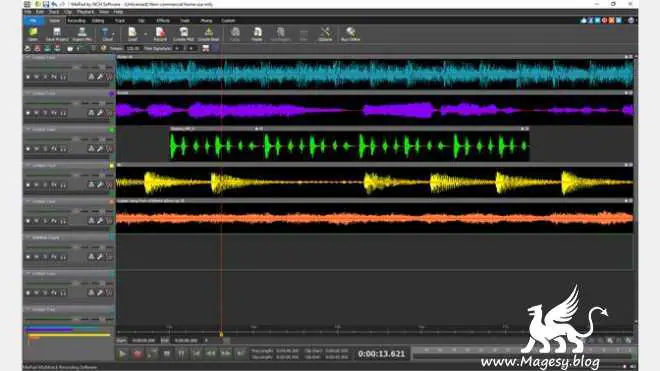Click the Fast Forward transport button
Screen dimensions: 660x371
pos(225,354)
